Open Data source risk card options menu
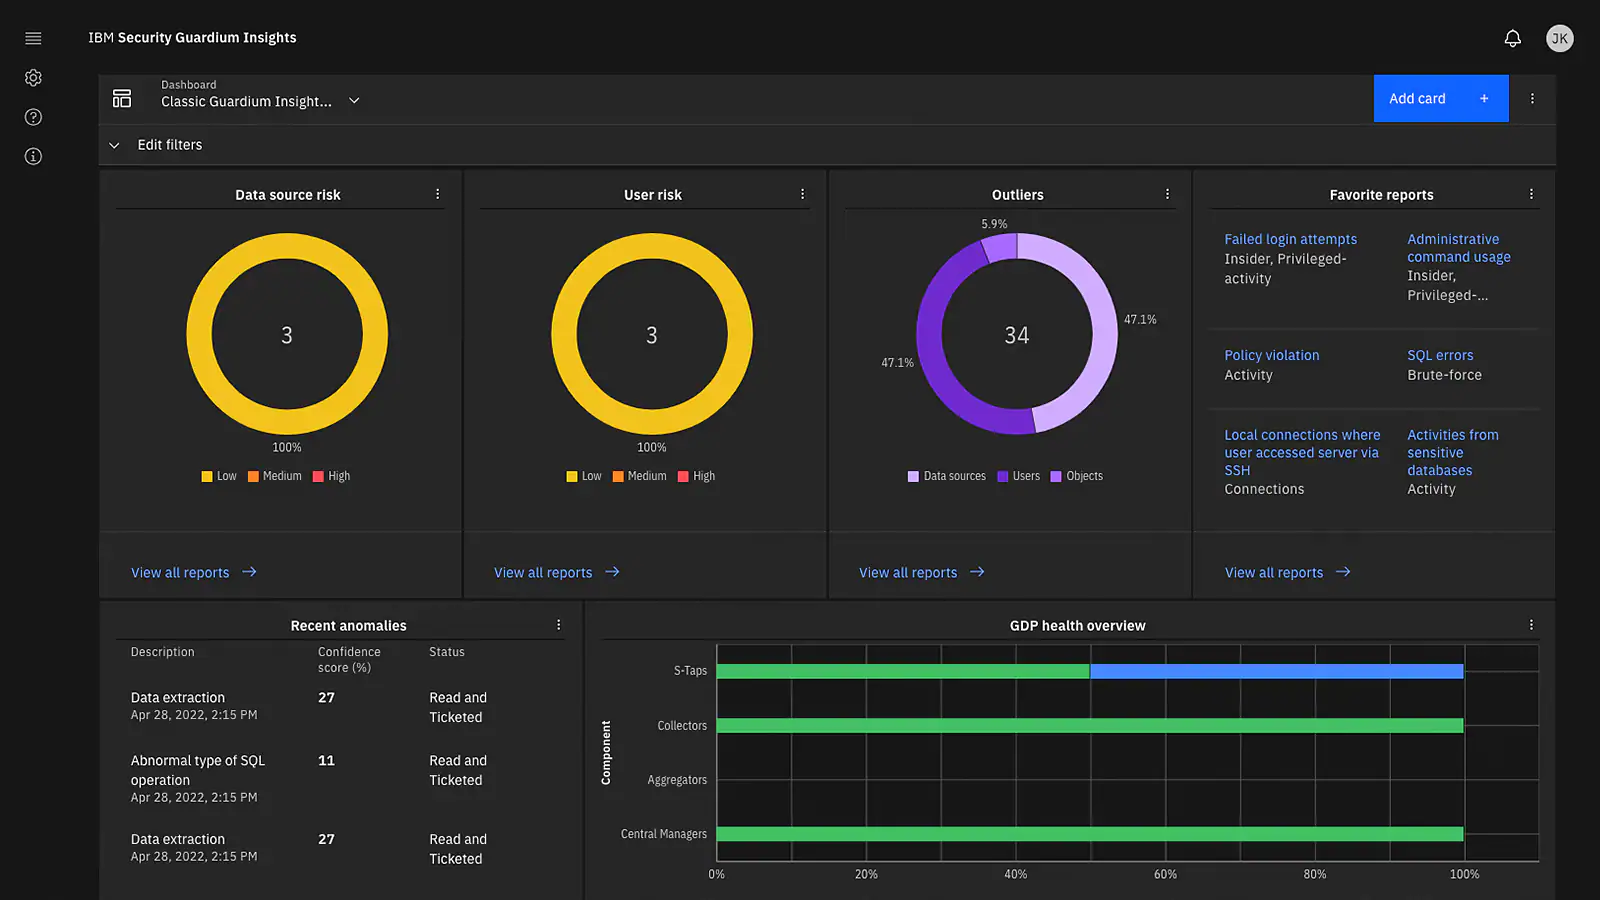1600x900 pixels. pyautogui.click(x=438, y=194)
